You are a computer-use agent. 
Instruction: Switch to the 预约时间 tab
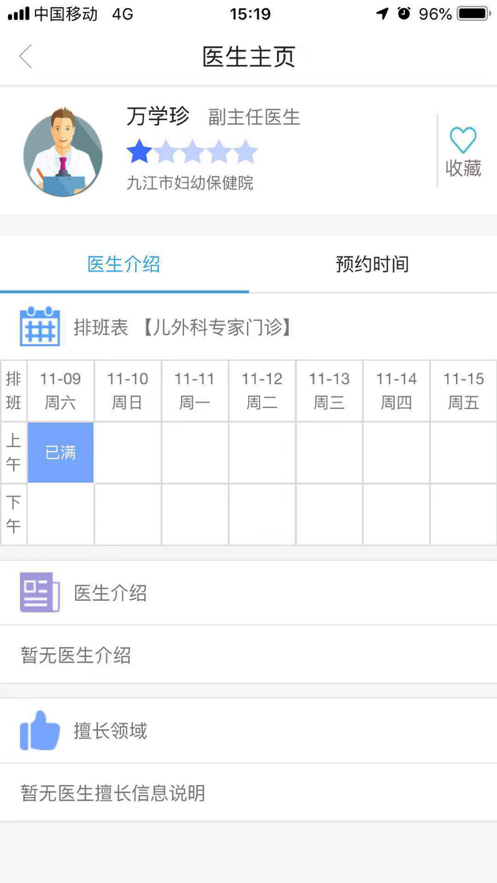pos(373,264)
